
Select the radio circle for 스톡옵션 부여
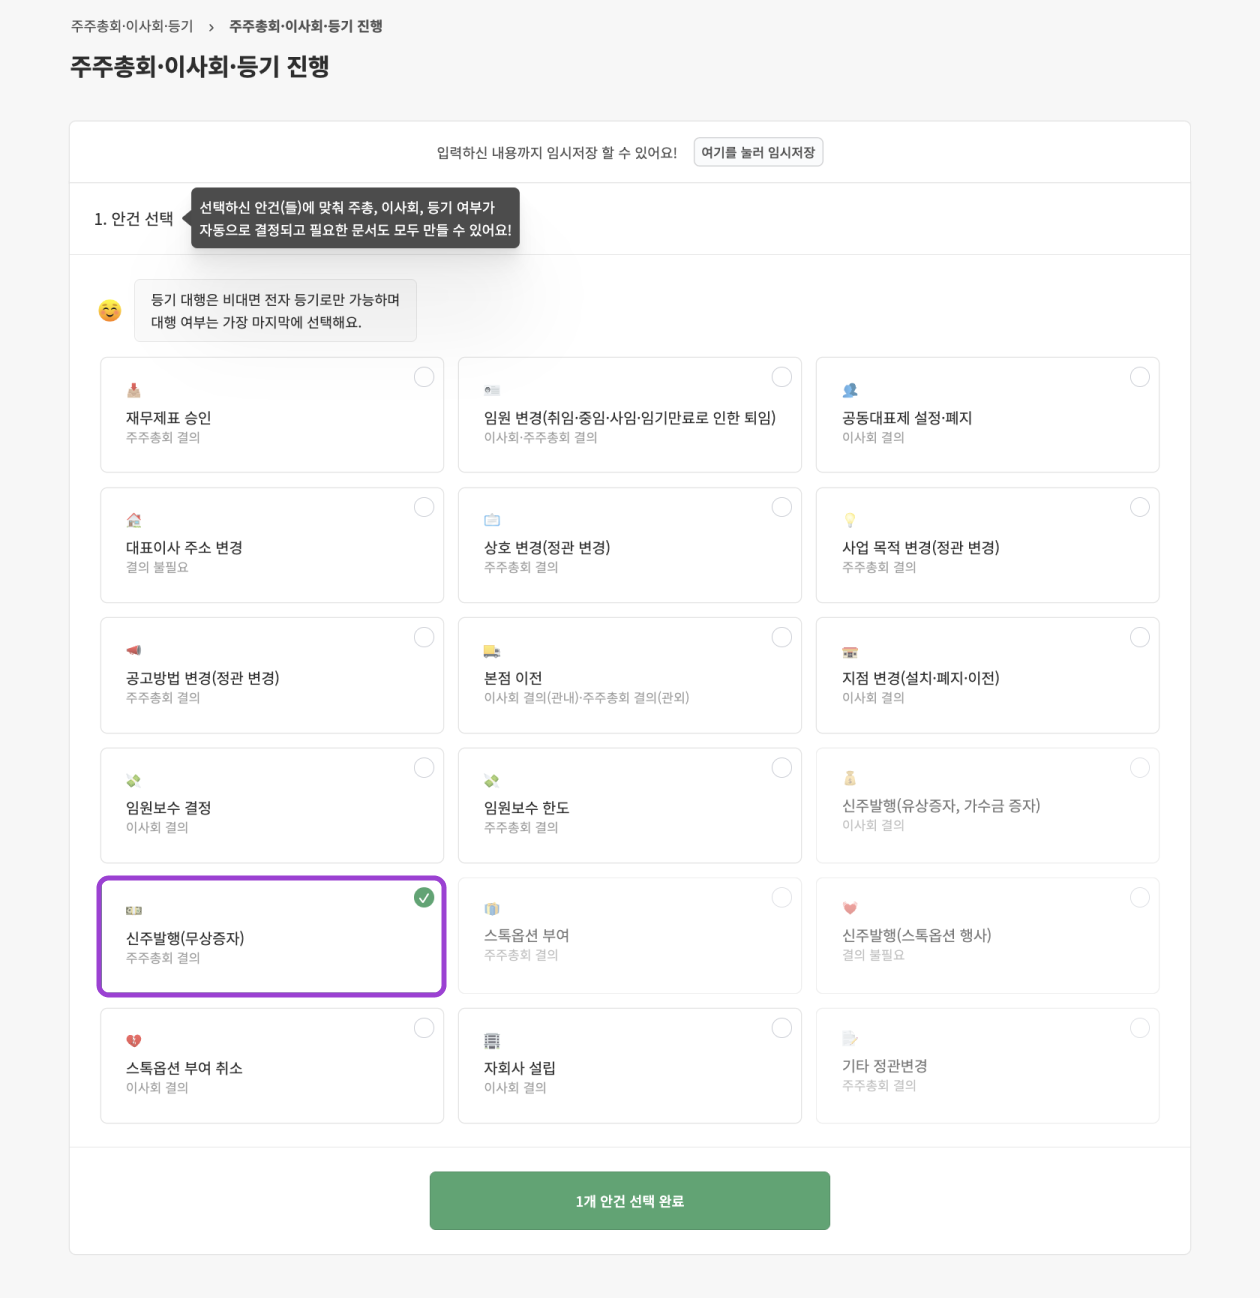[x=782, y=897]
